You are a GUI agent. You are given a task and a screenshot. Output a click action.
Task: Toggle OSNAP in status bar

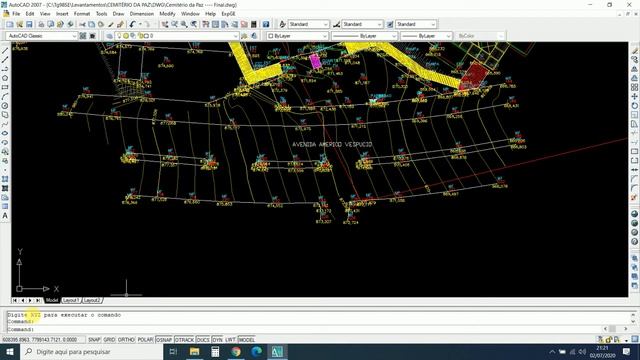click(x=164, y=340)
